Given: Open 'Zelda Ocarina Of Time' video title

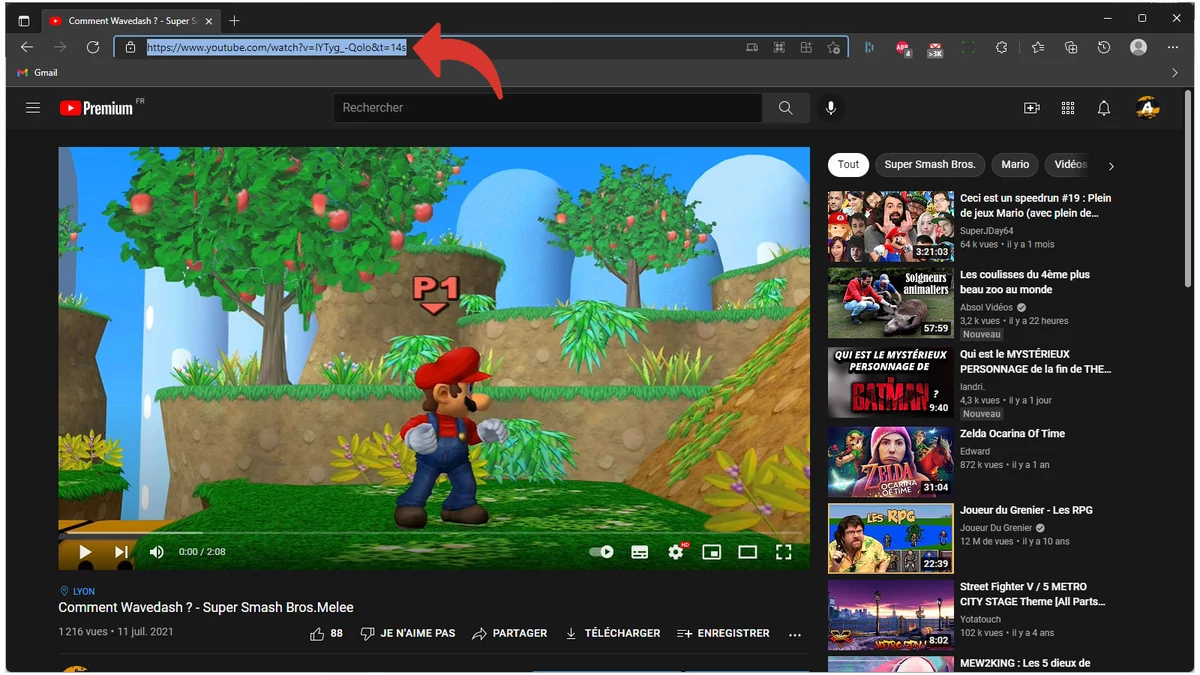Looking at the screenshot, I should [x=1012, y=434].
